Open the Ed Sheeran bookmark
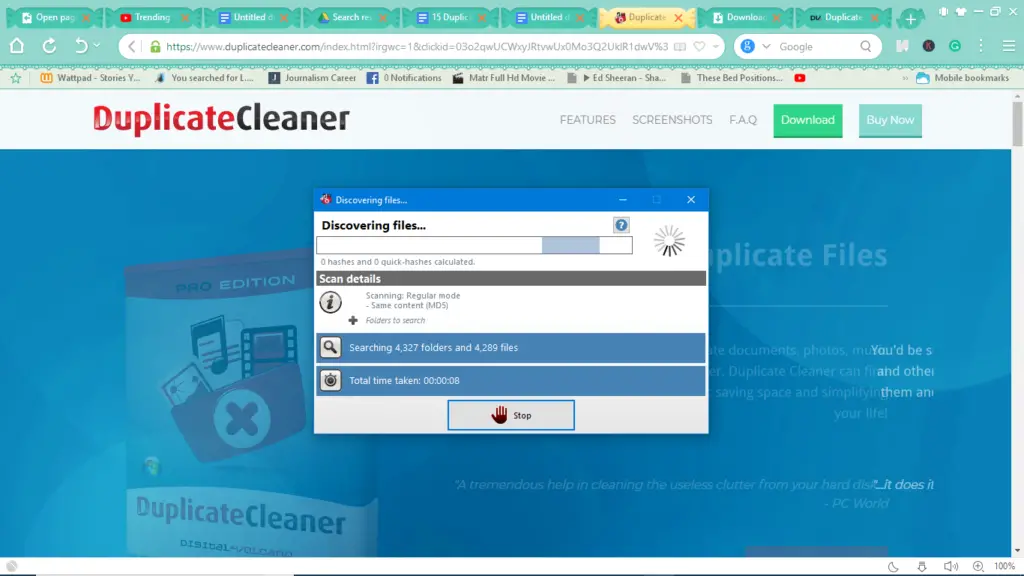This screenshot has height=576, width=1024. pos(616,78)
